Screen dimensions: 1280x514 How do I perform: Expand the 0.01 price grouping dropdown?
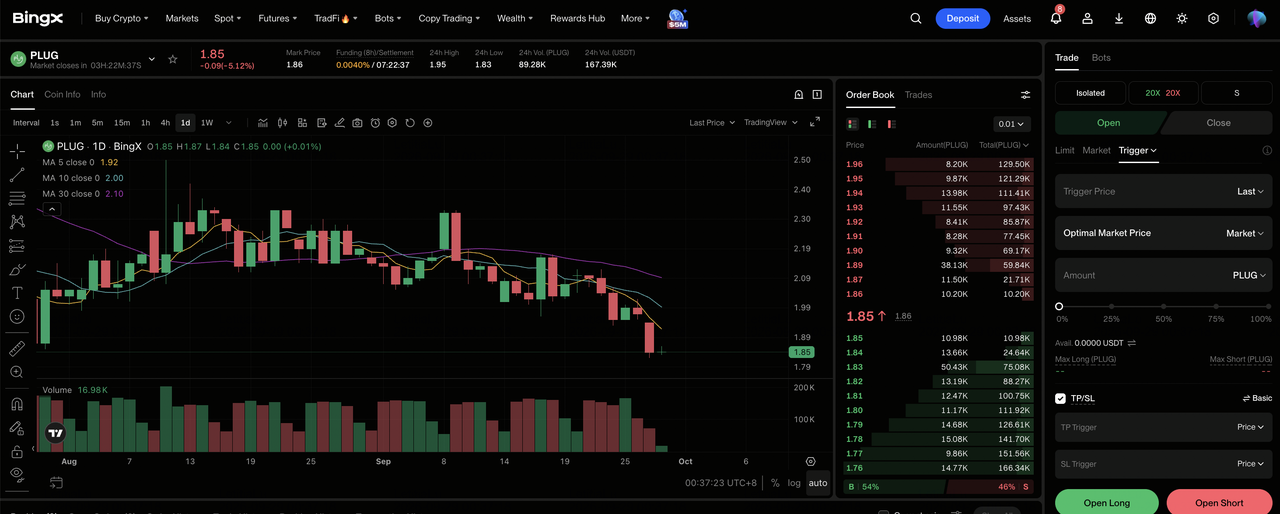tap(1012, 124)
